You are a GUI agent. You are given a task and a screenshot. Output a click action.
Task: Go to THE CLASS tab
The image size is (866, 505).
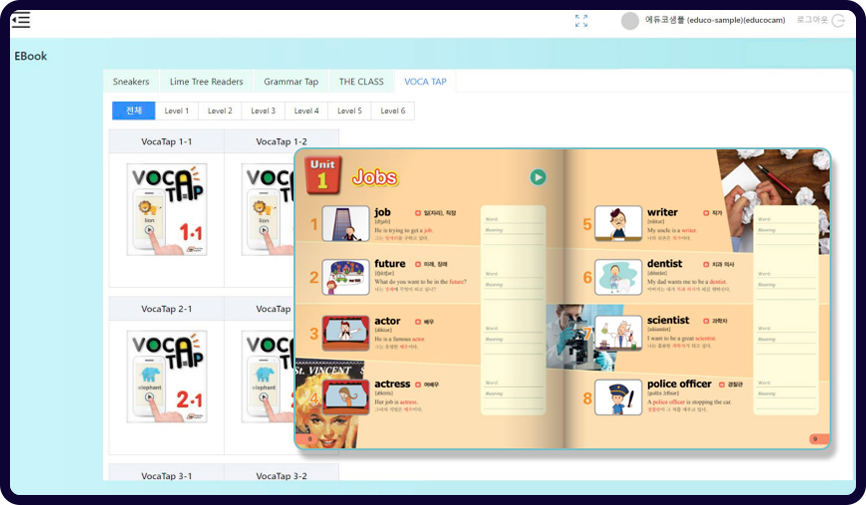(361, 82)
